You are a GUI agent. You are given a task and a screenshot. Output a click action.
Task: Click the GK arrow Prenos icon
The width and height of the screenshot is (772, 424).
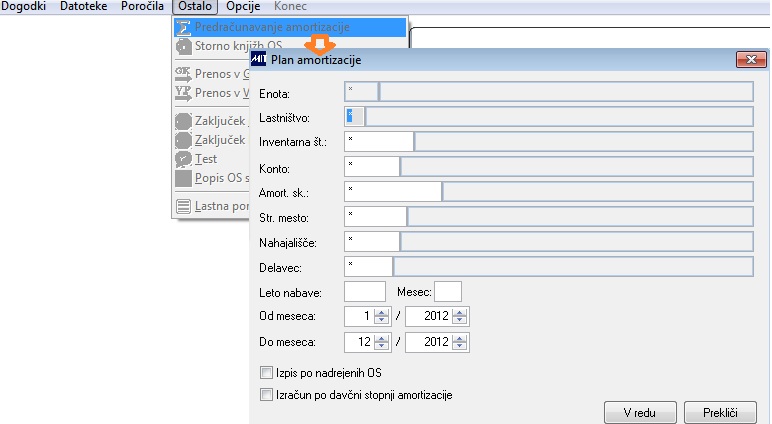pos(183,74)
